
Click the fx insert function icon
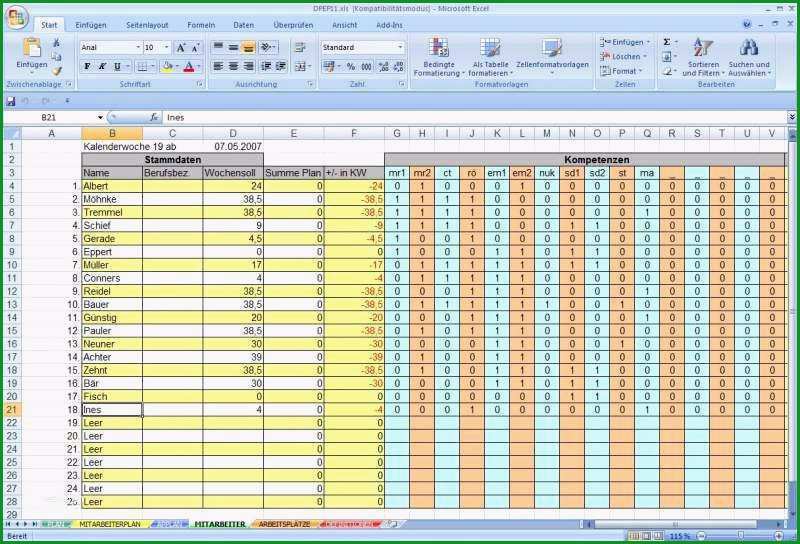[x=154, y=117]
